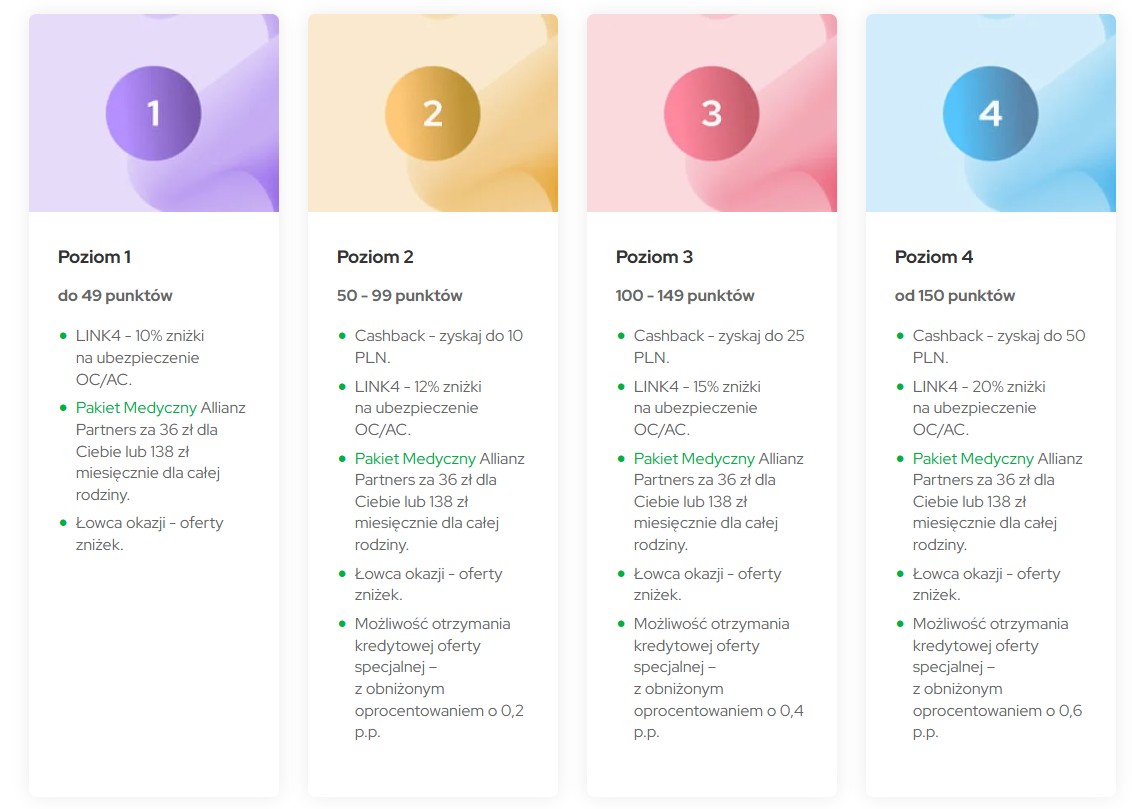The image size is (1132, 809).
Task: Follow Pakiet Medyczny link in Poziom 3
Action: (694, 459)
